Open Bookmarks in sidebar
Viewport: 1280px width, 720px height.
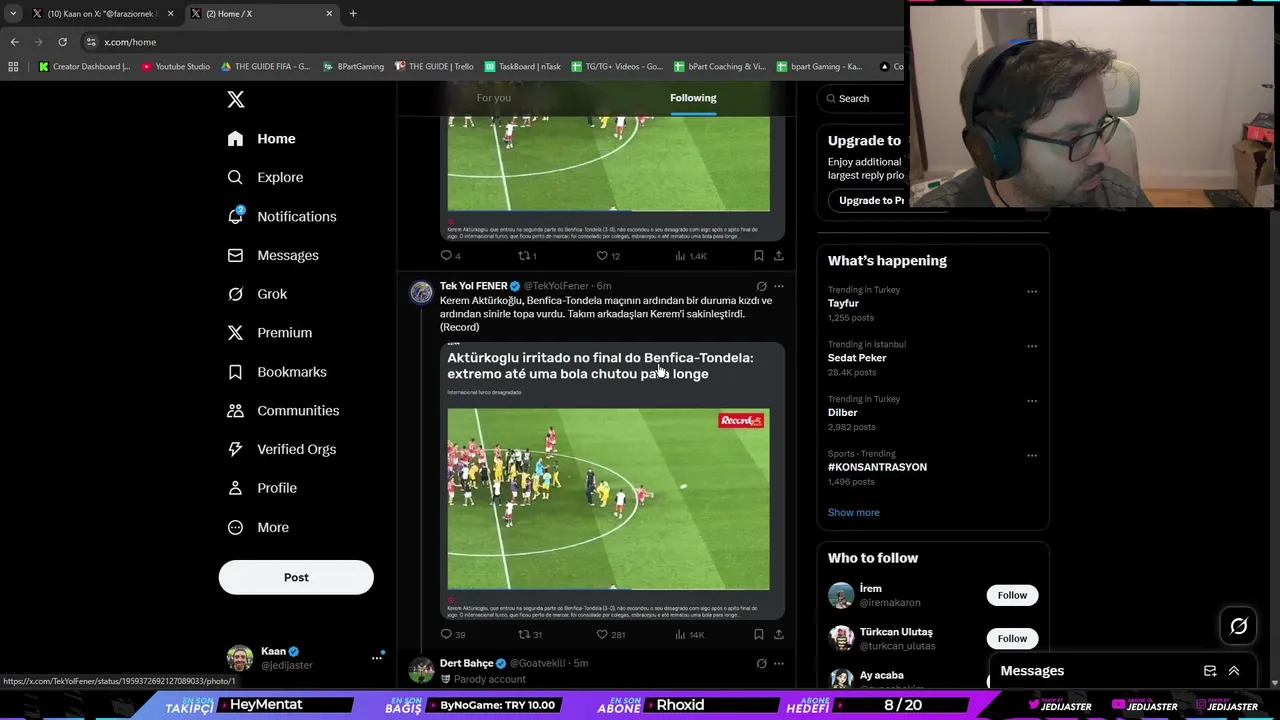[277, 372]
